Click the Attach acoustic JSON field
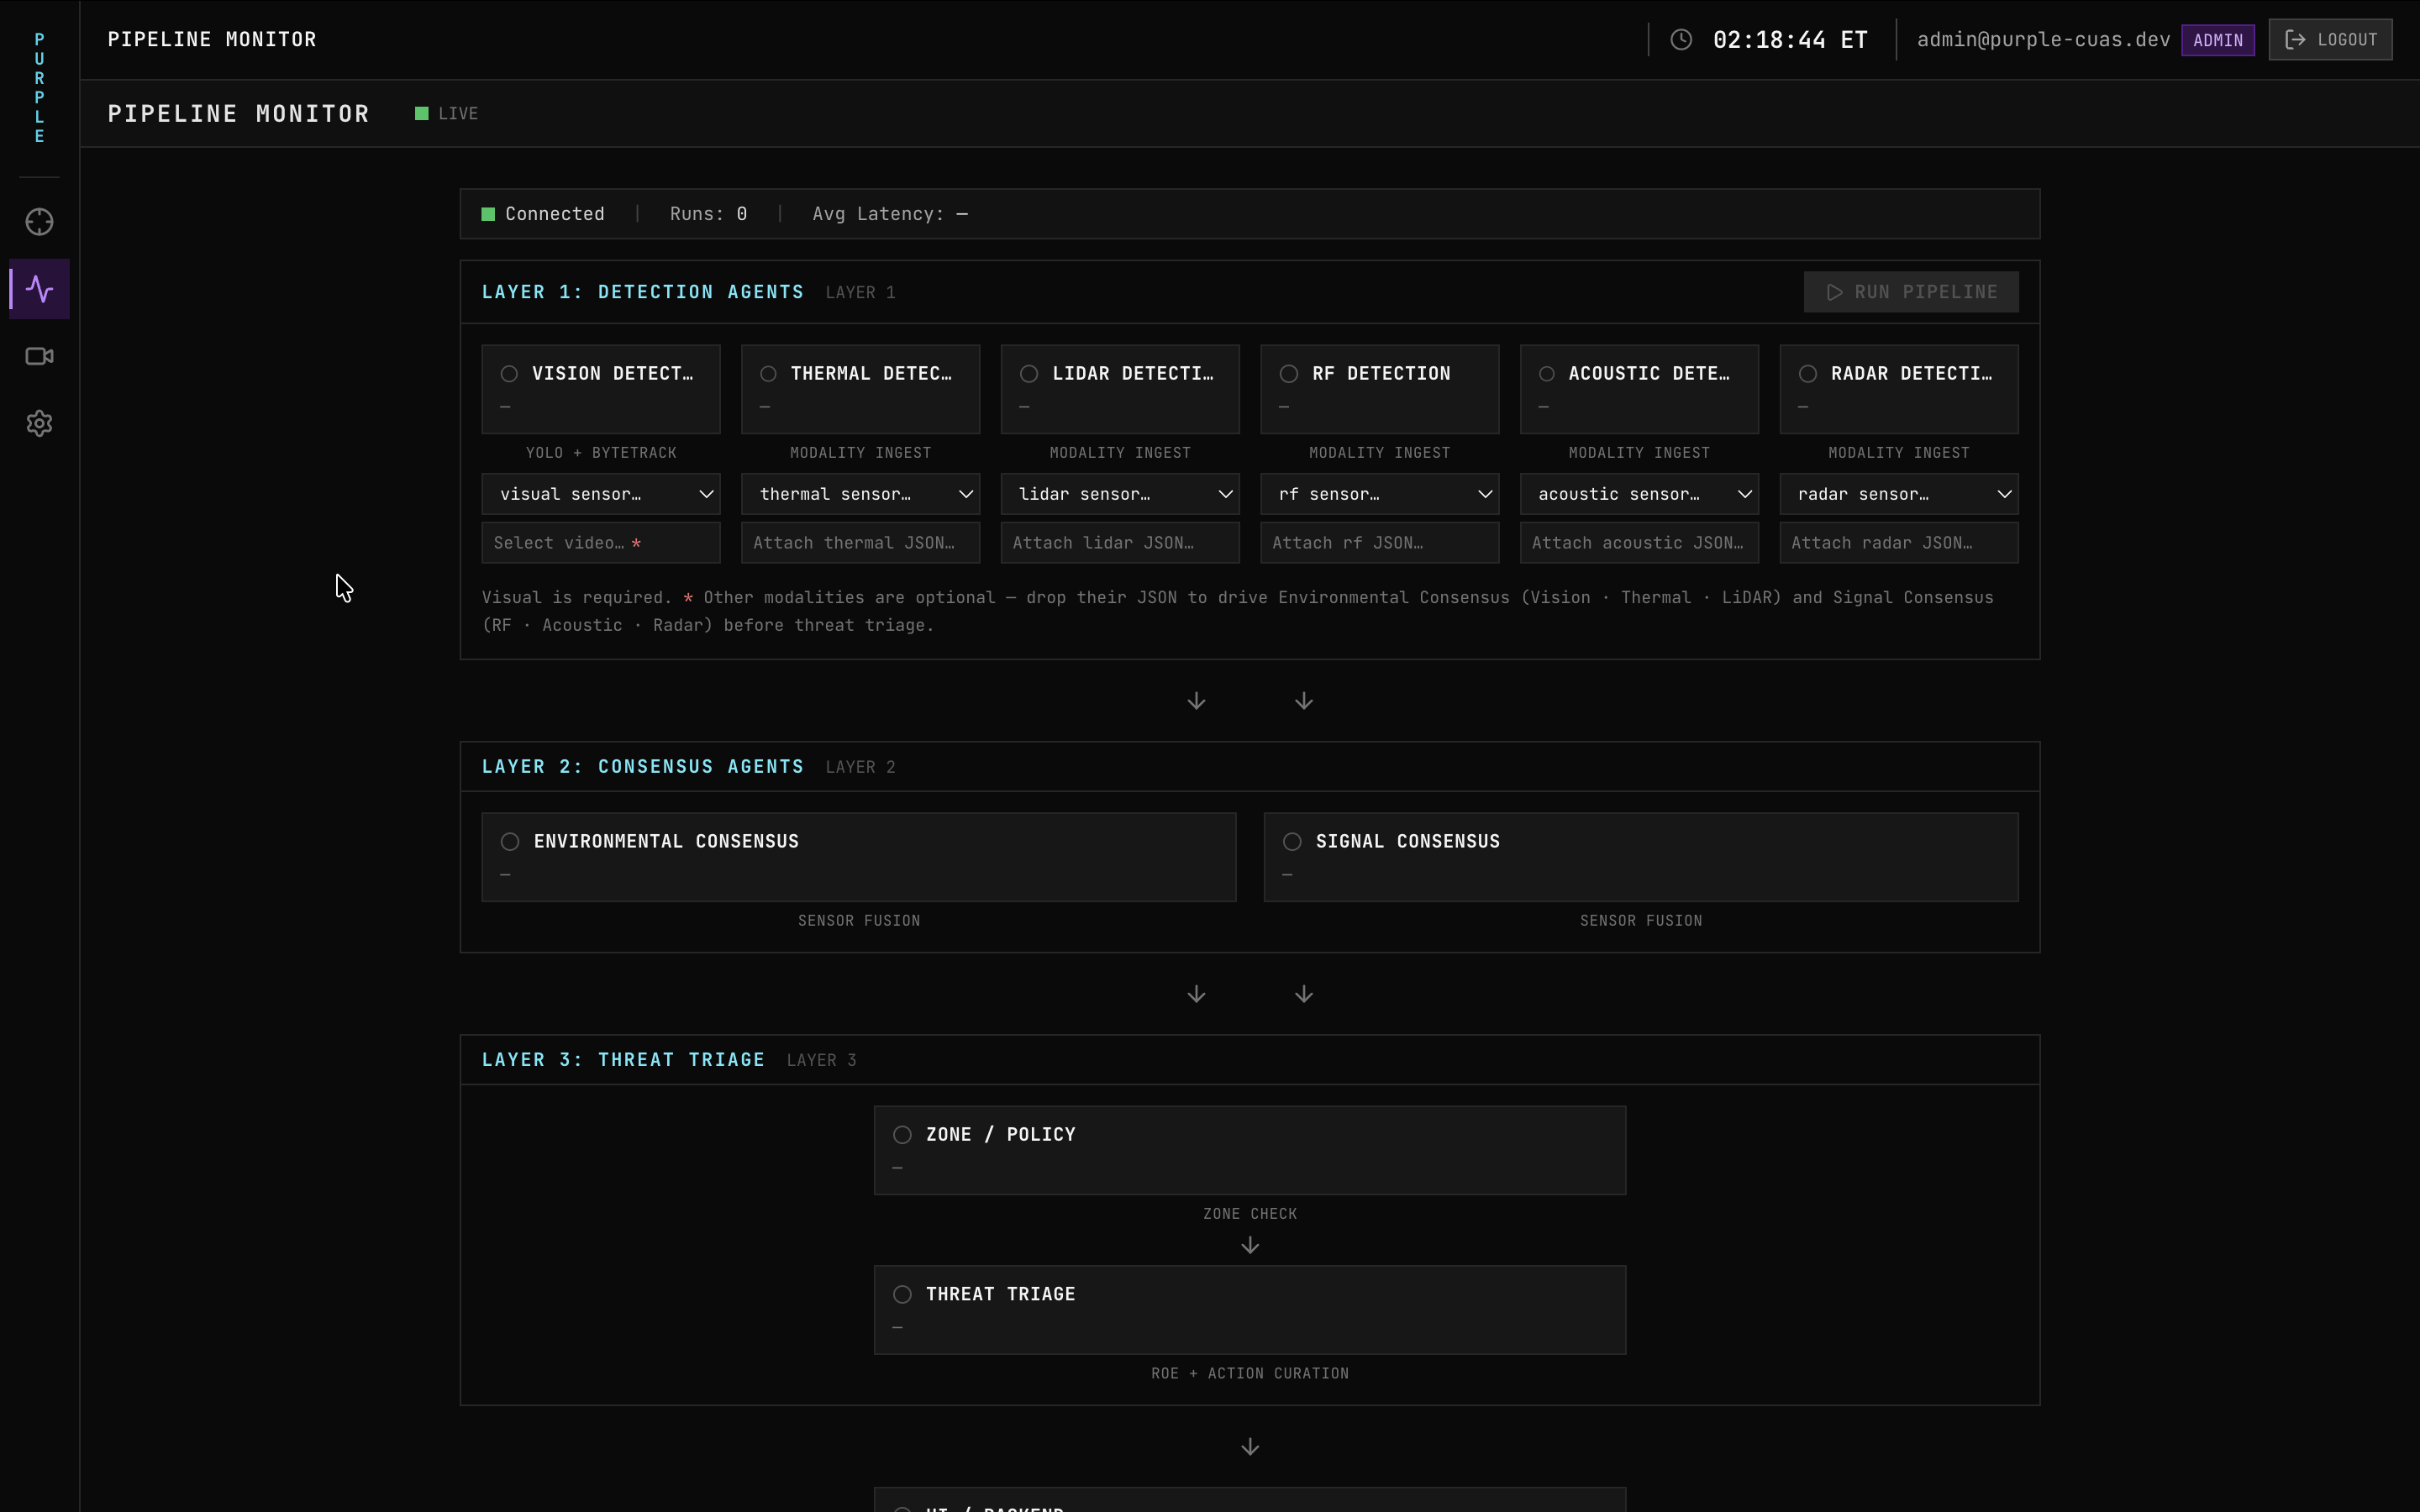2420x1512 pixels. pyautogui.click(x=1639, y=543)
